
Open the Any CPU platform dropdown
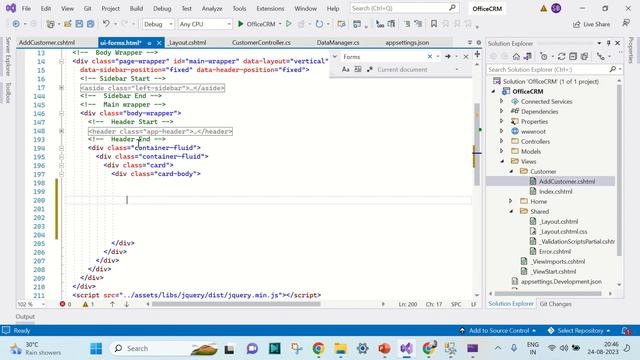(x=205, y=24)
